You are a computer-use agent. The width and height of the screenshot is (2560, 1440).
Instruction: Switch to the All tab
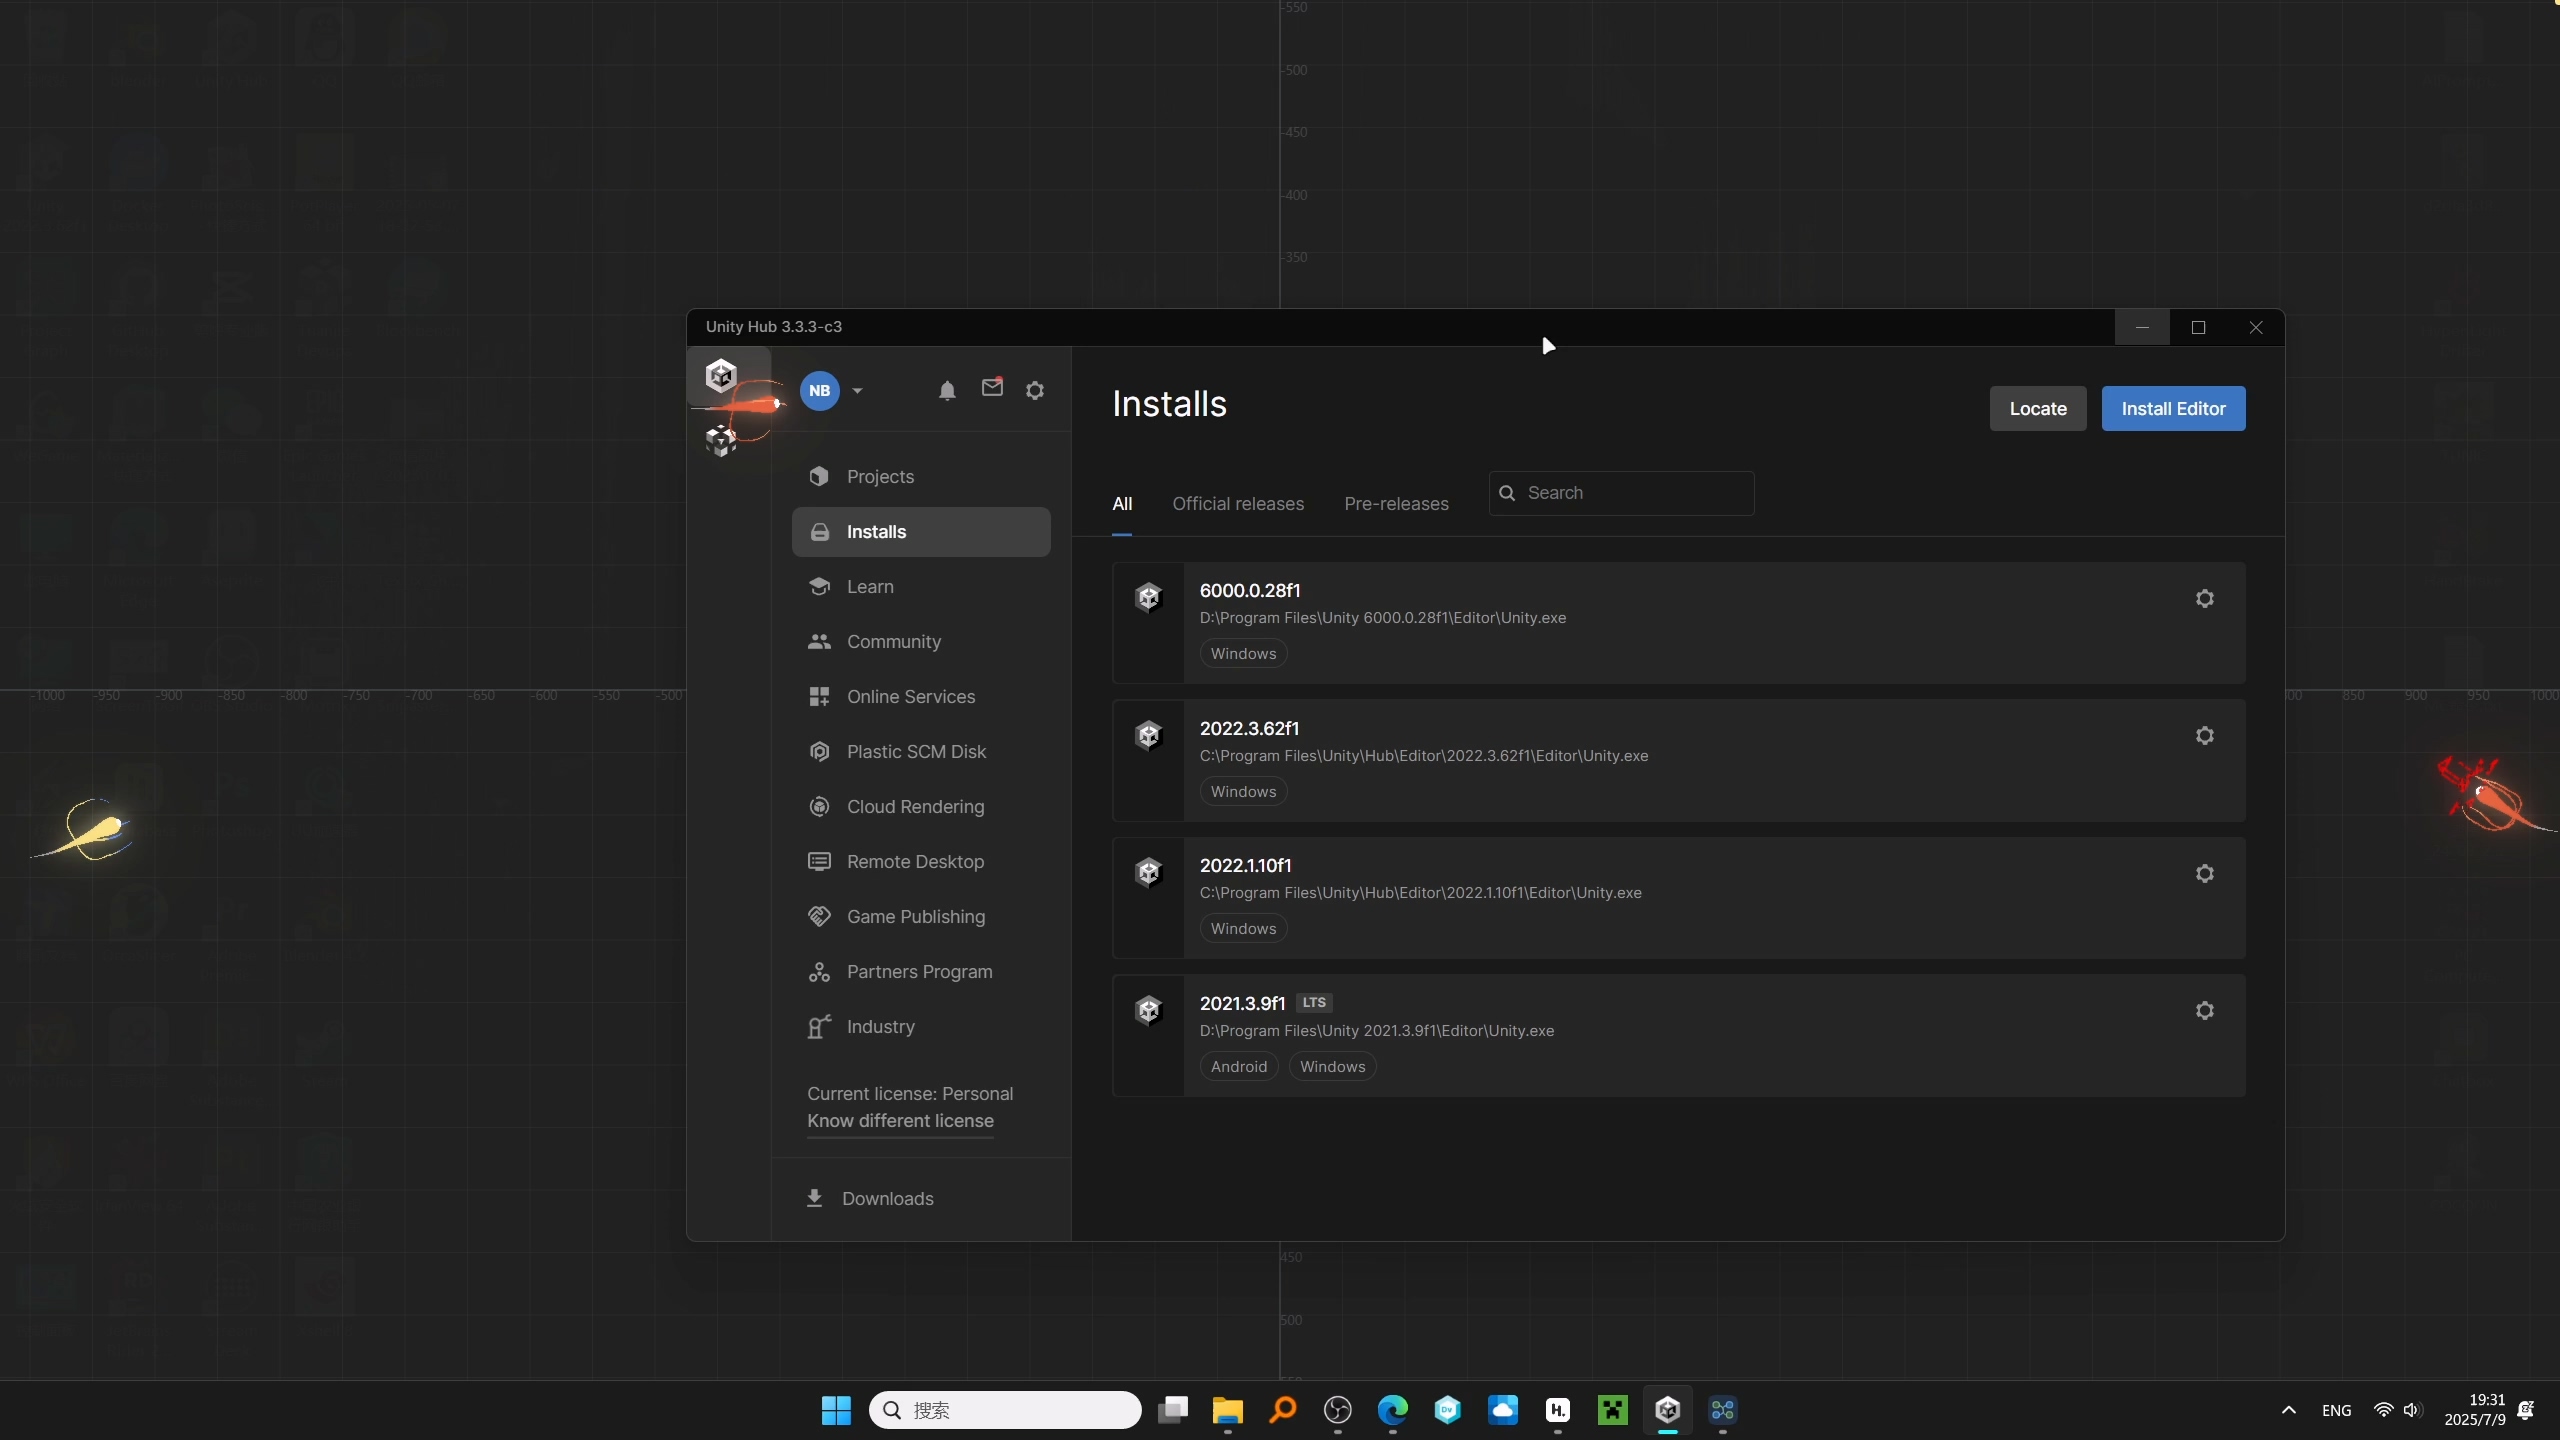point(1122,504)
